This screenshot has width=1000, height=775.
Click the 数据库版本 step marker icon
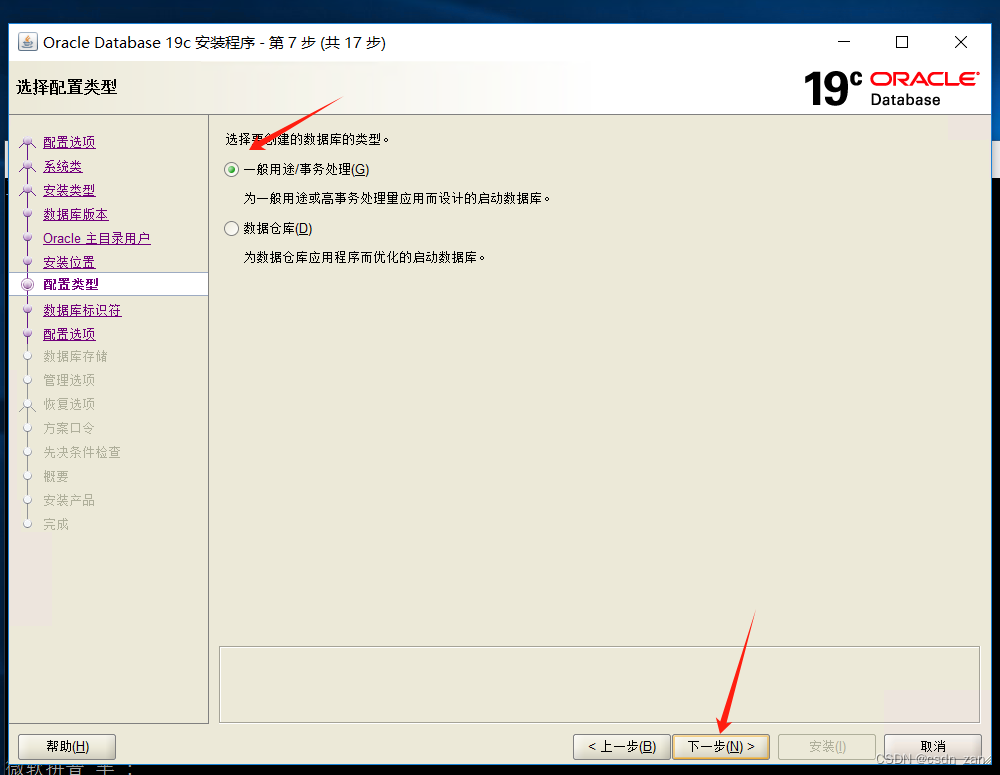27,214
